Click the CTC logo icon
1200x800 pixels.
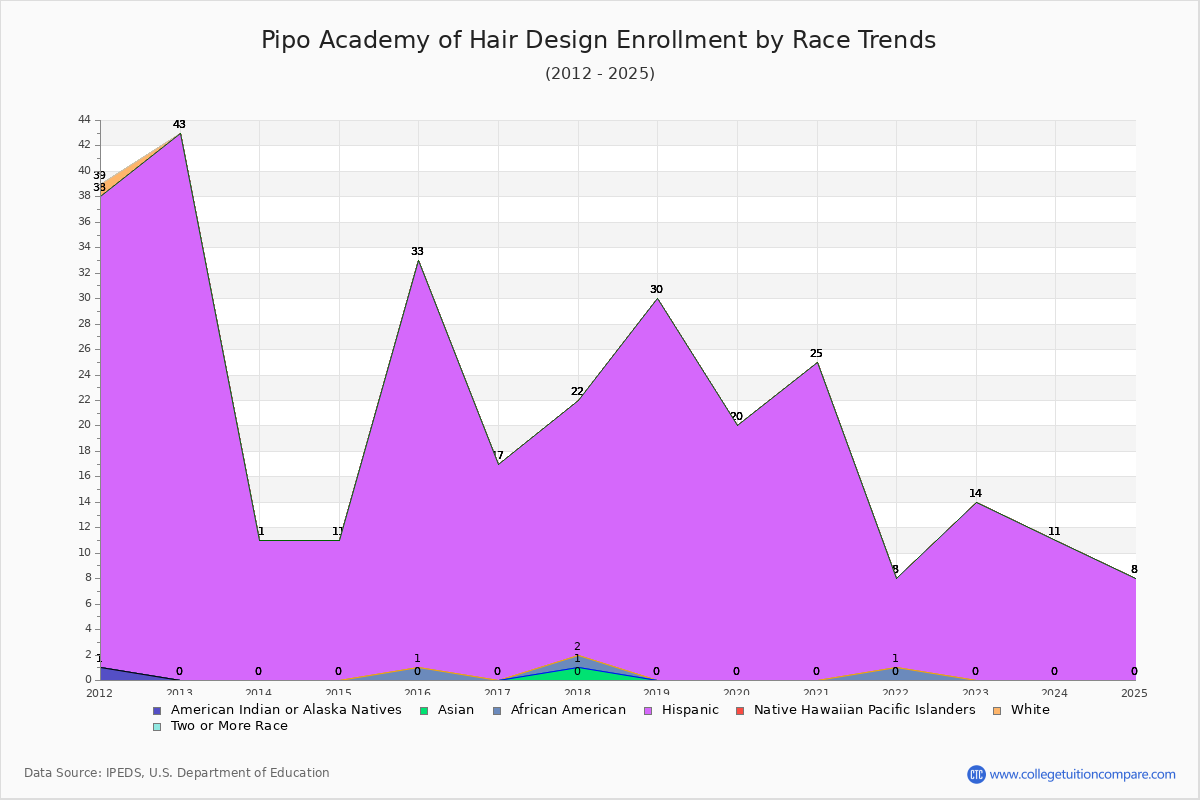pos(976,774)
